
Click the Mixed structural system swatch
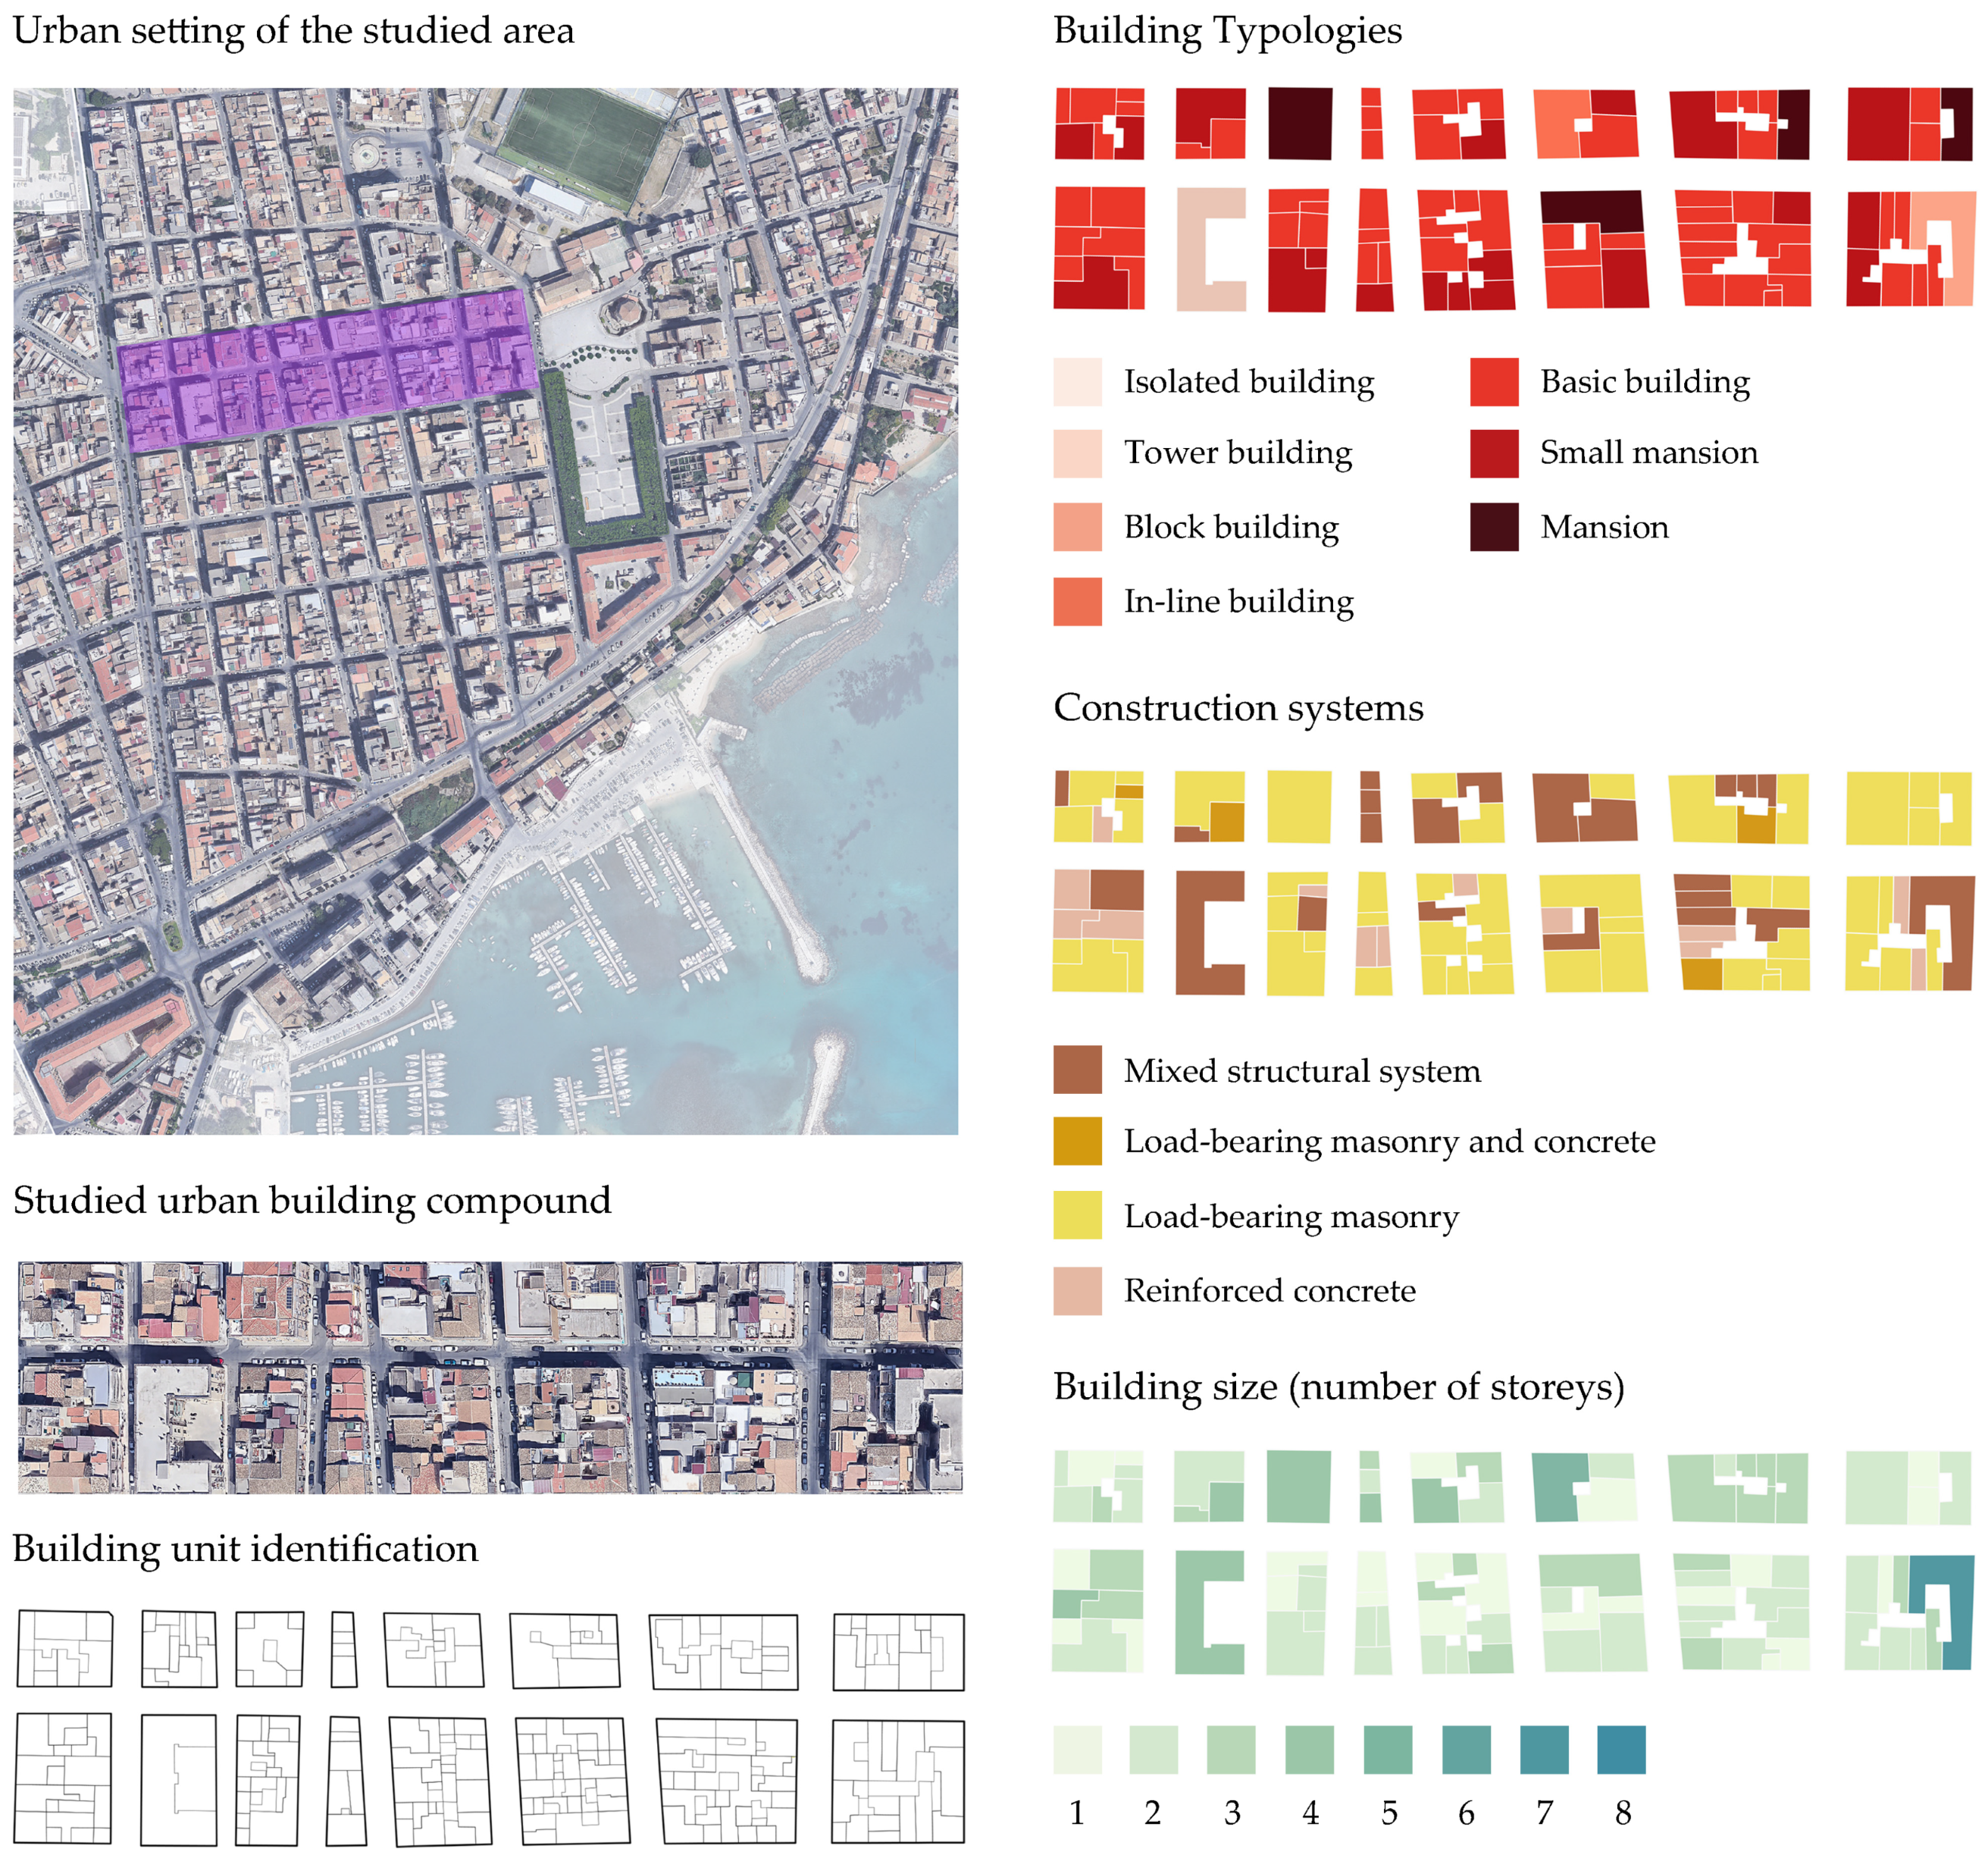click(1077, 1069)
